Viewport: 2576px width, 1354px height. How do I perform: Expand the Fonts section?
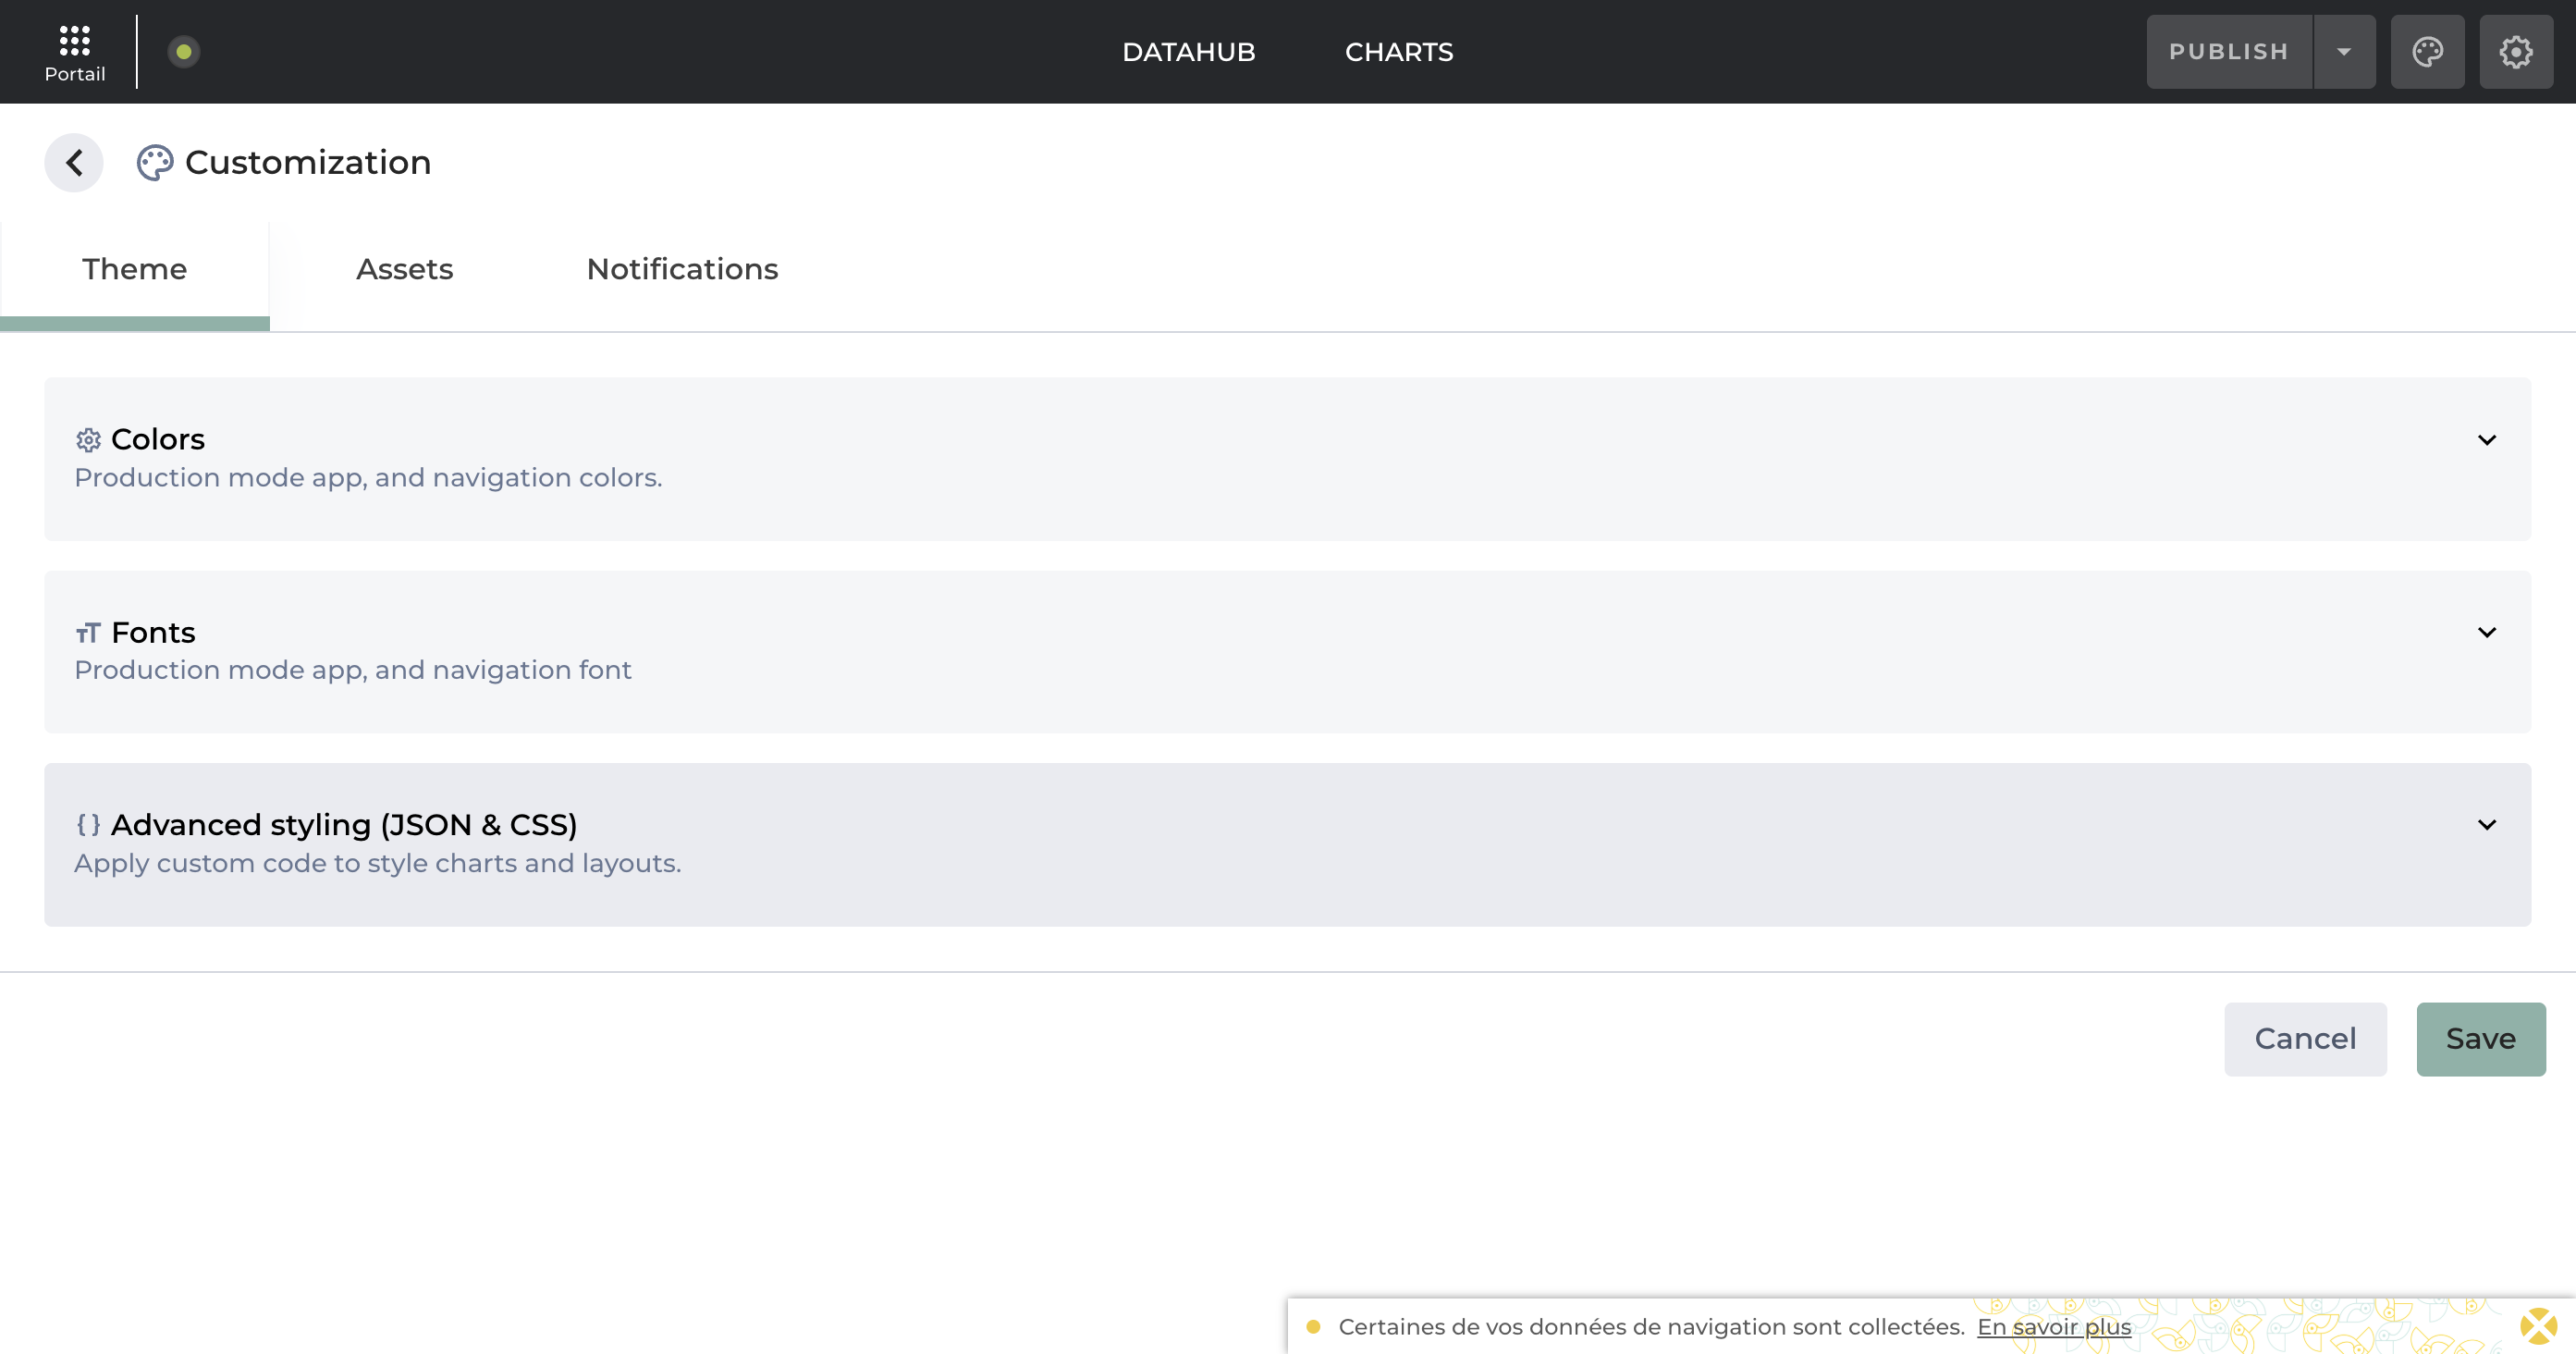click(2487, 631)
